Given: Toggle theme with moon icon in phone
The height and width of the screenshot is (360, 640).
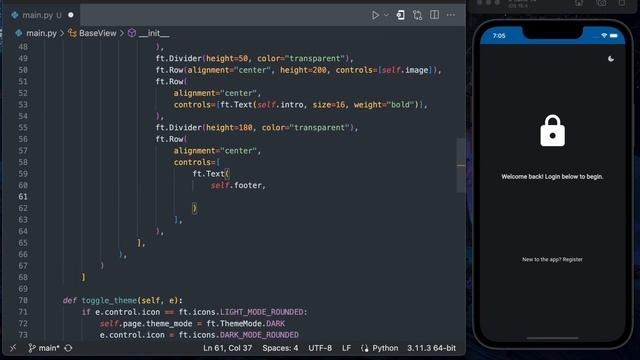Looking at the screenshot, I should pos(611,59).
